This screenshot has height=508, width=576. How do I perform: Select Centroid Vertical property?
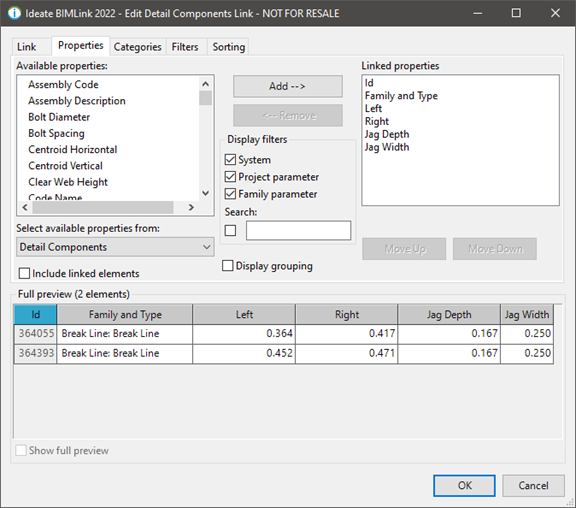65,166
